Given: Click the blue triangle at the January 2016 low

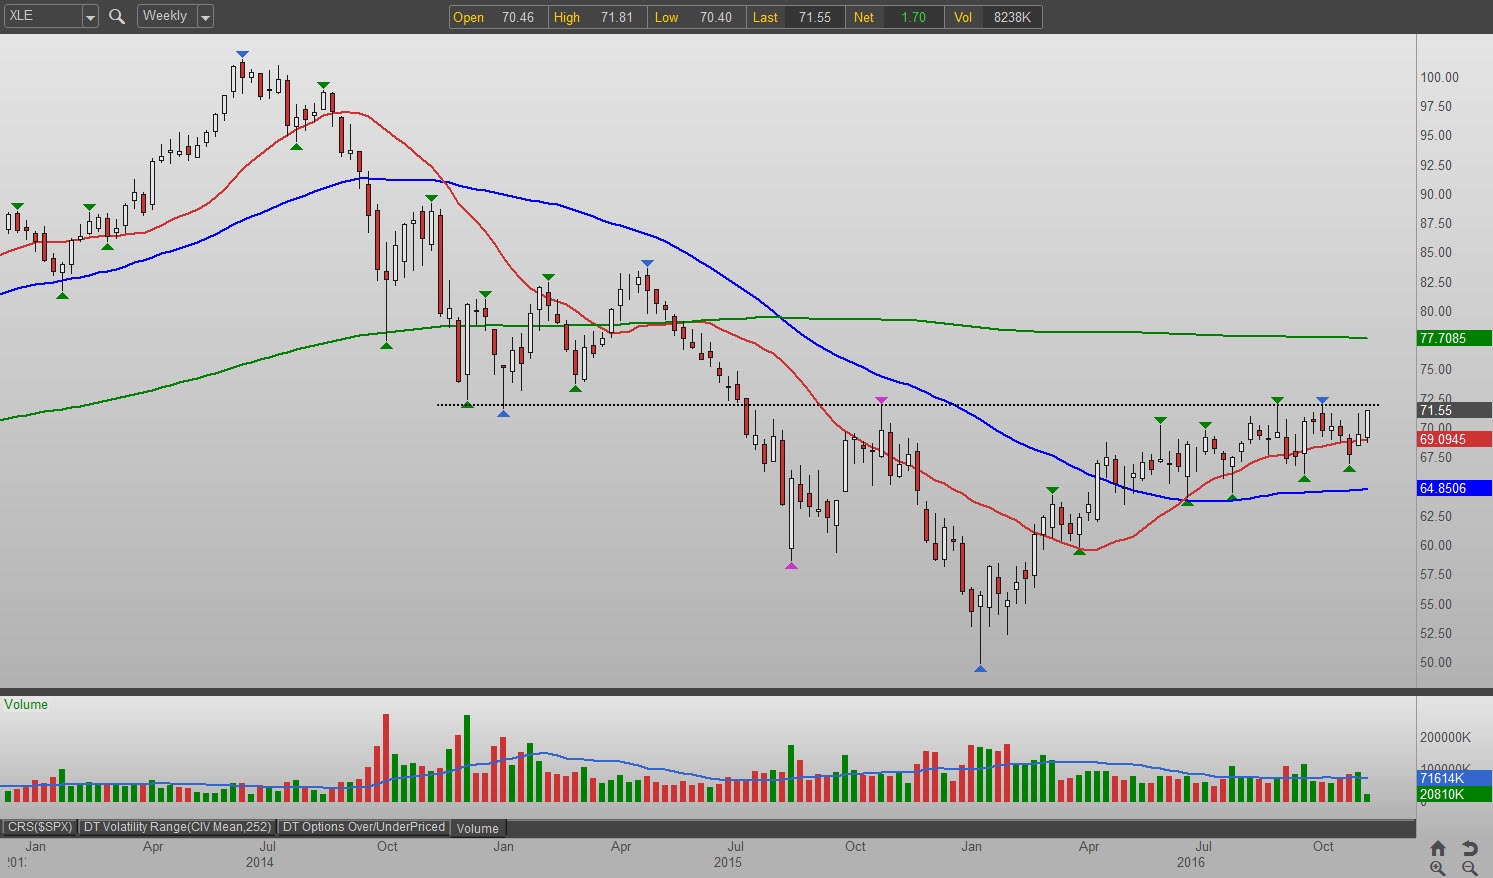Looking at the screenshot, I should tap(980, 667).
